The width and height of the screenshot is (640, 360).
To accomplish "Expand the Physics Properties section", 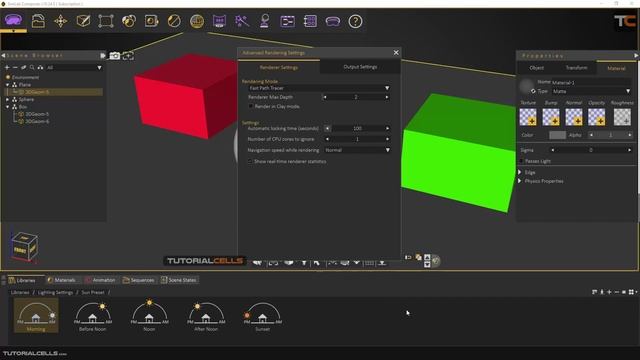I will [520, 181].
